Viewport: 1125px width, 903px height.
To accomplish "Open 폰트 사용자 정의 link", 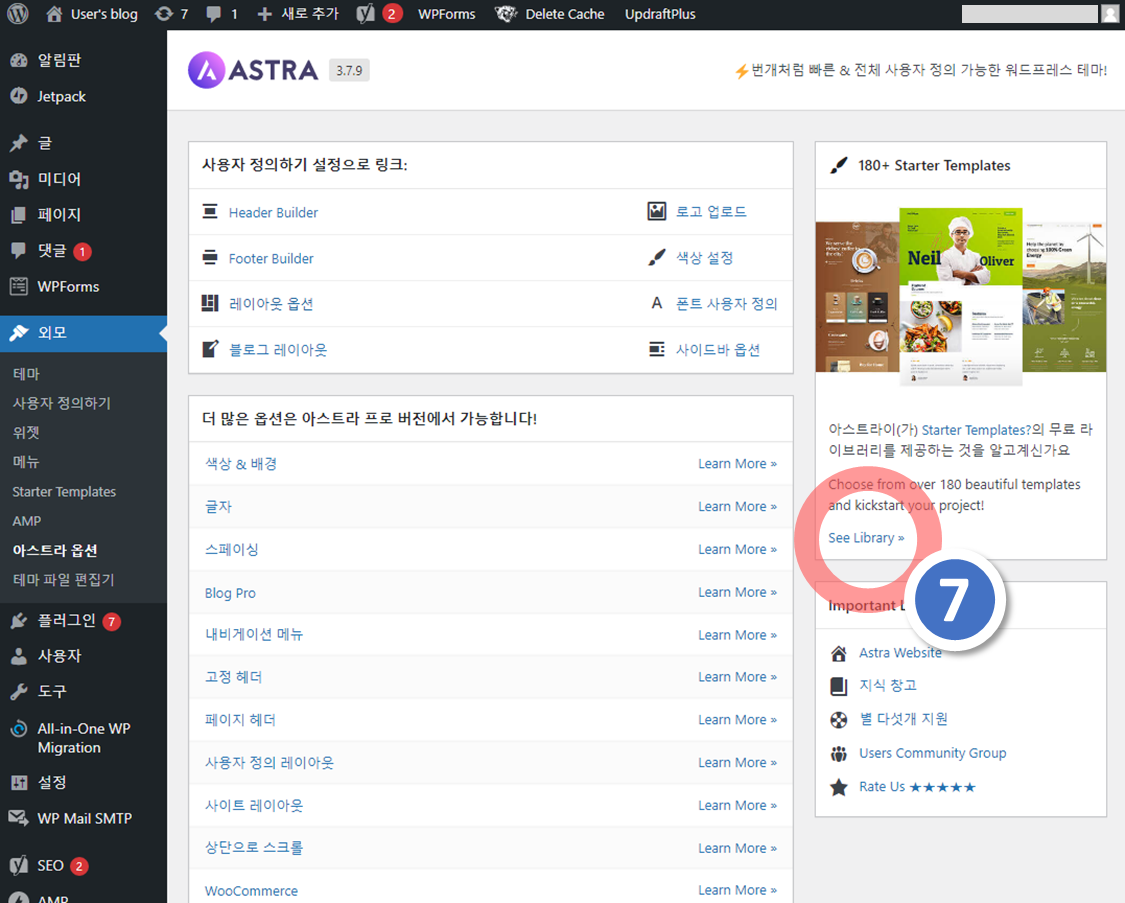I will 727,303.
